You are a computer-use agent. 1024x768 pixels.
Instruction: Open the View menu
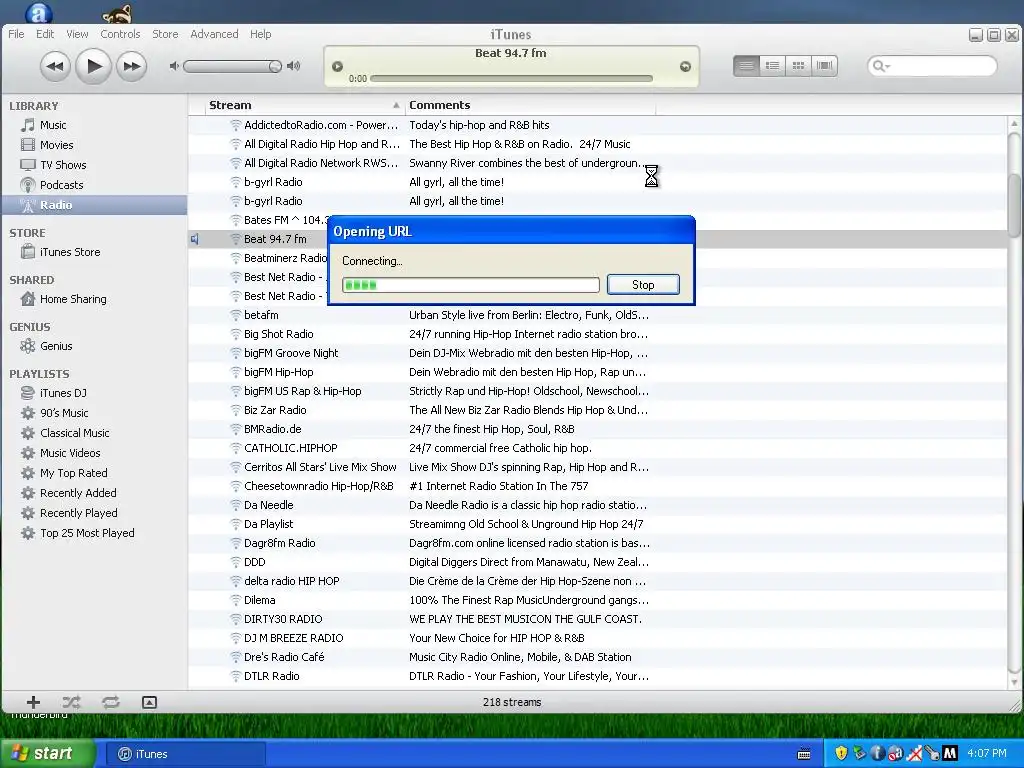click(x=77, y=34)
